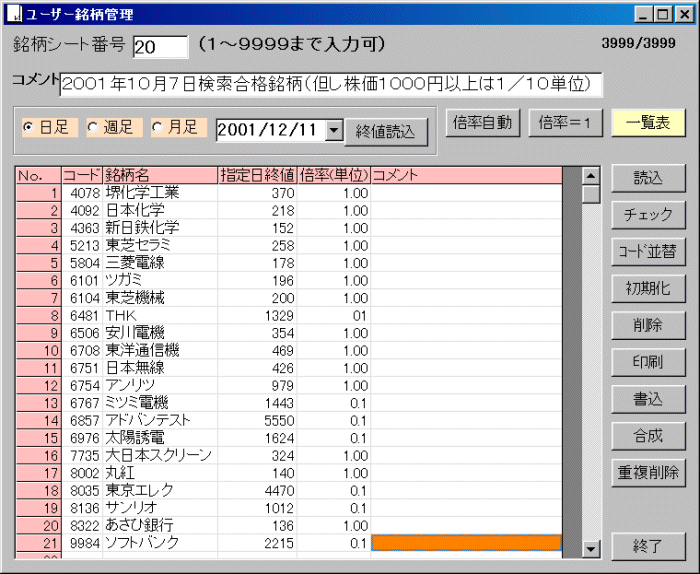Select the 東洋通信機 cell
This screenshot has height=574, width=700.
(x=160, y=350)
